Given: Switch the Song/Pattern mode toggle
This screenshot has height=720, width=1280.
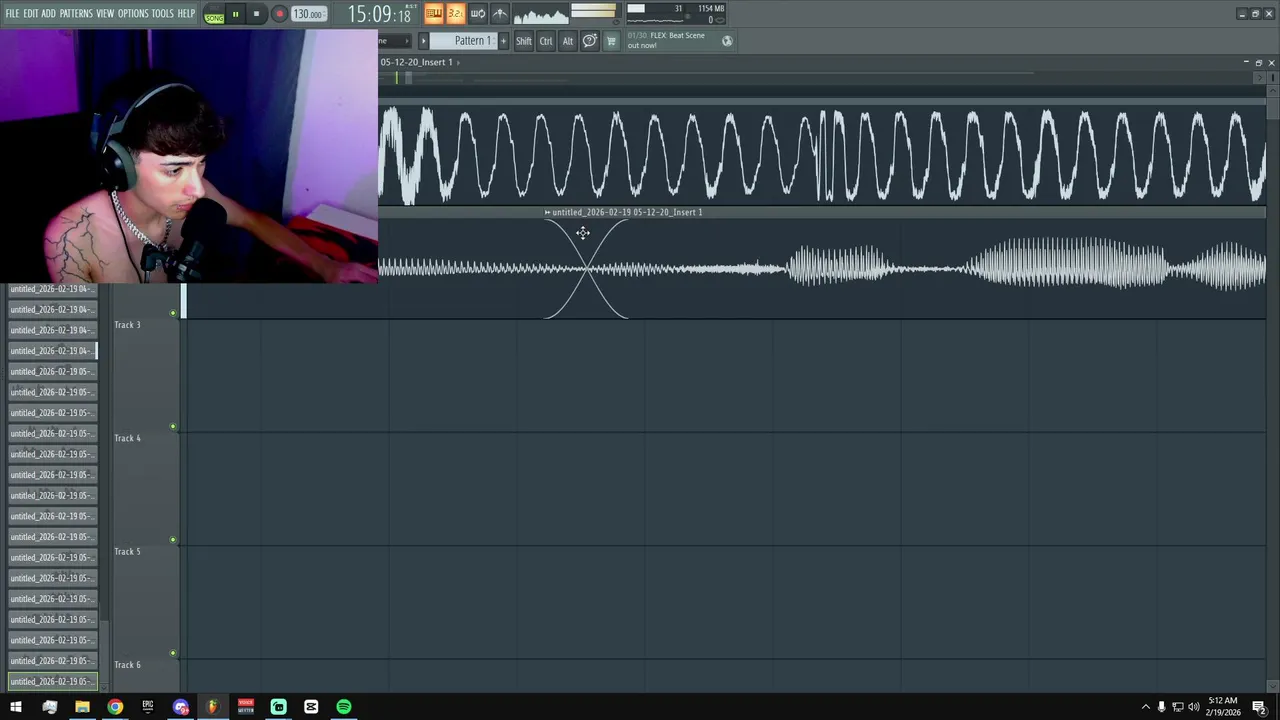Looking at the screenshot, I should (x=214, y=15).
